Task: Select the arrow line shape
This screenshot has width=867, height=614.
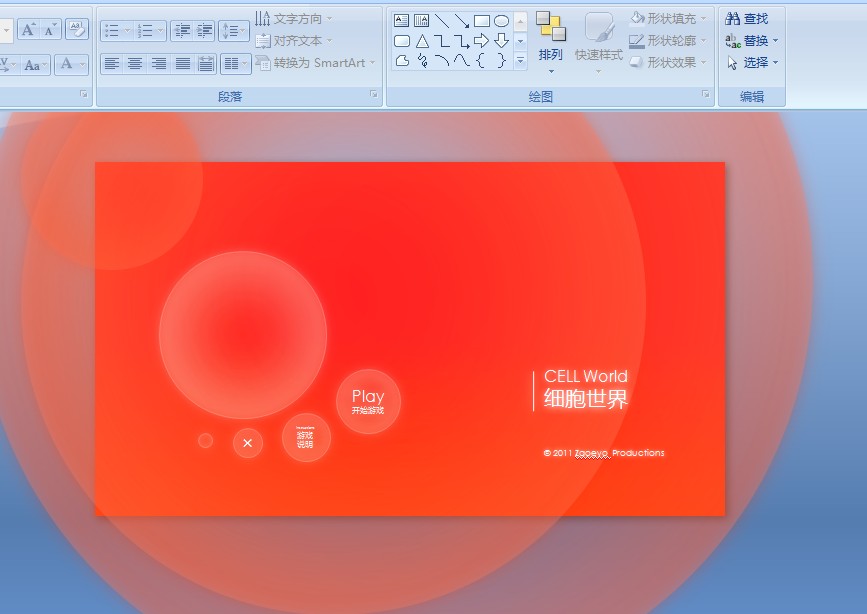Action: coord(461,21)
